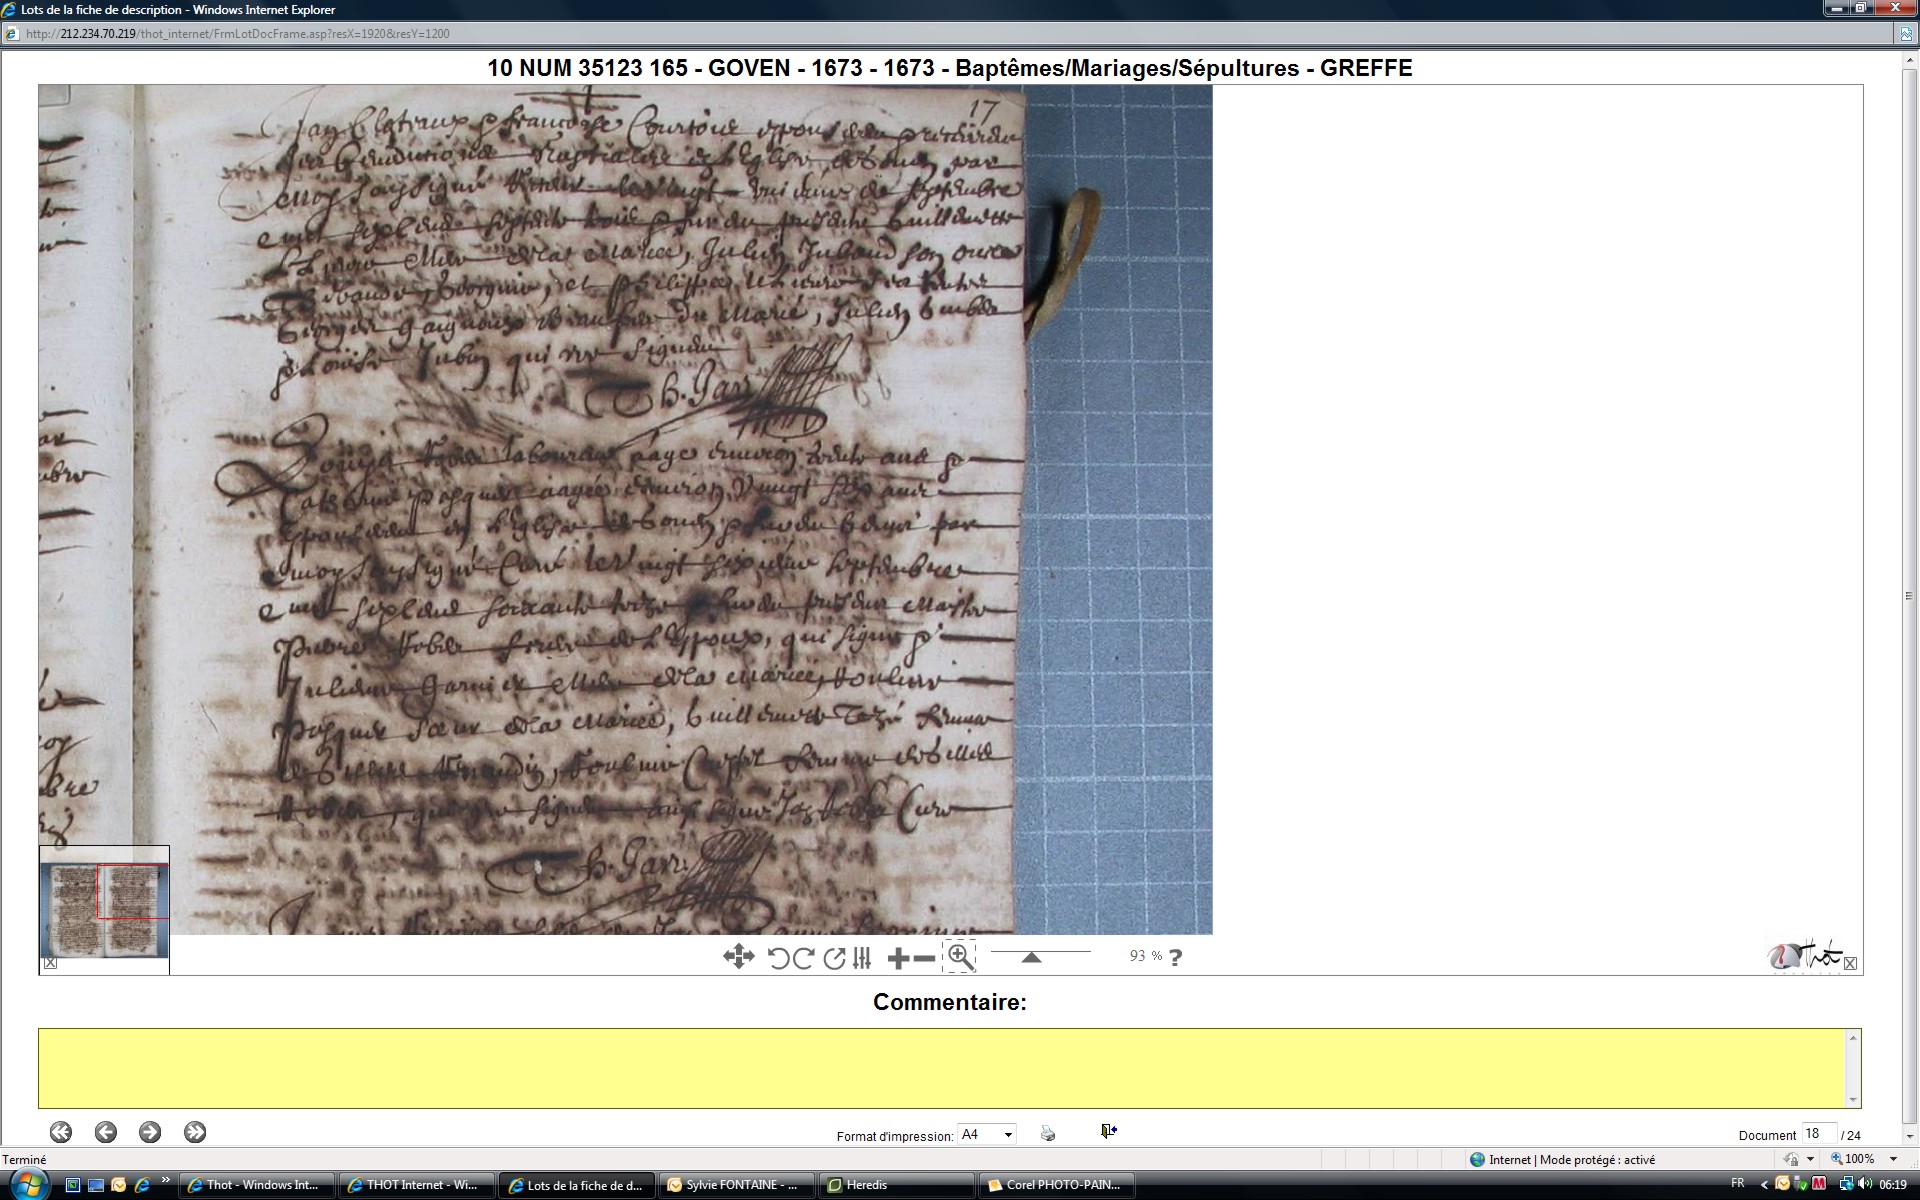Viewport: 1920px width, 1200px height.
Task: Print the document with printer icon
Action: (x=1047, y=1133)
